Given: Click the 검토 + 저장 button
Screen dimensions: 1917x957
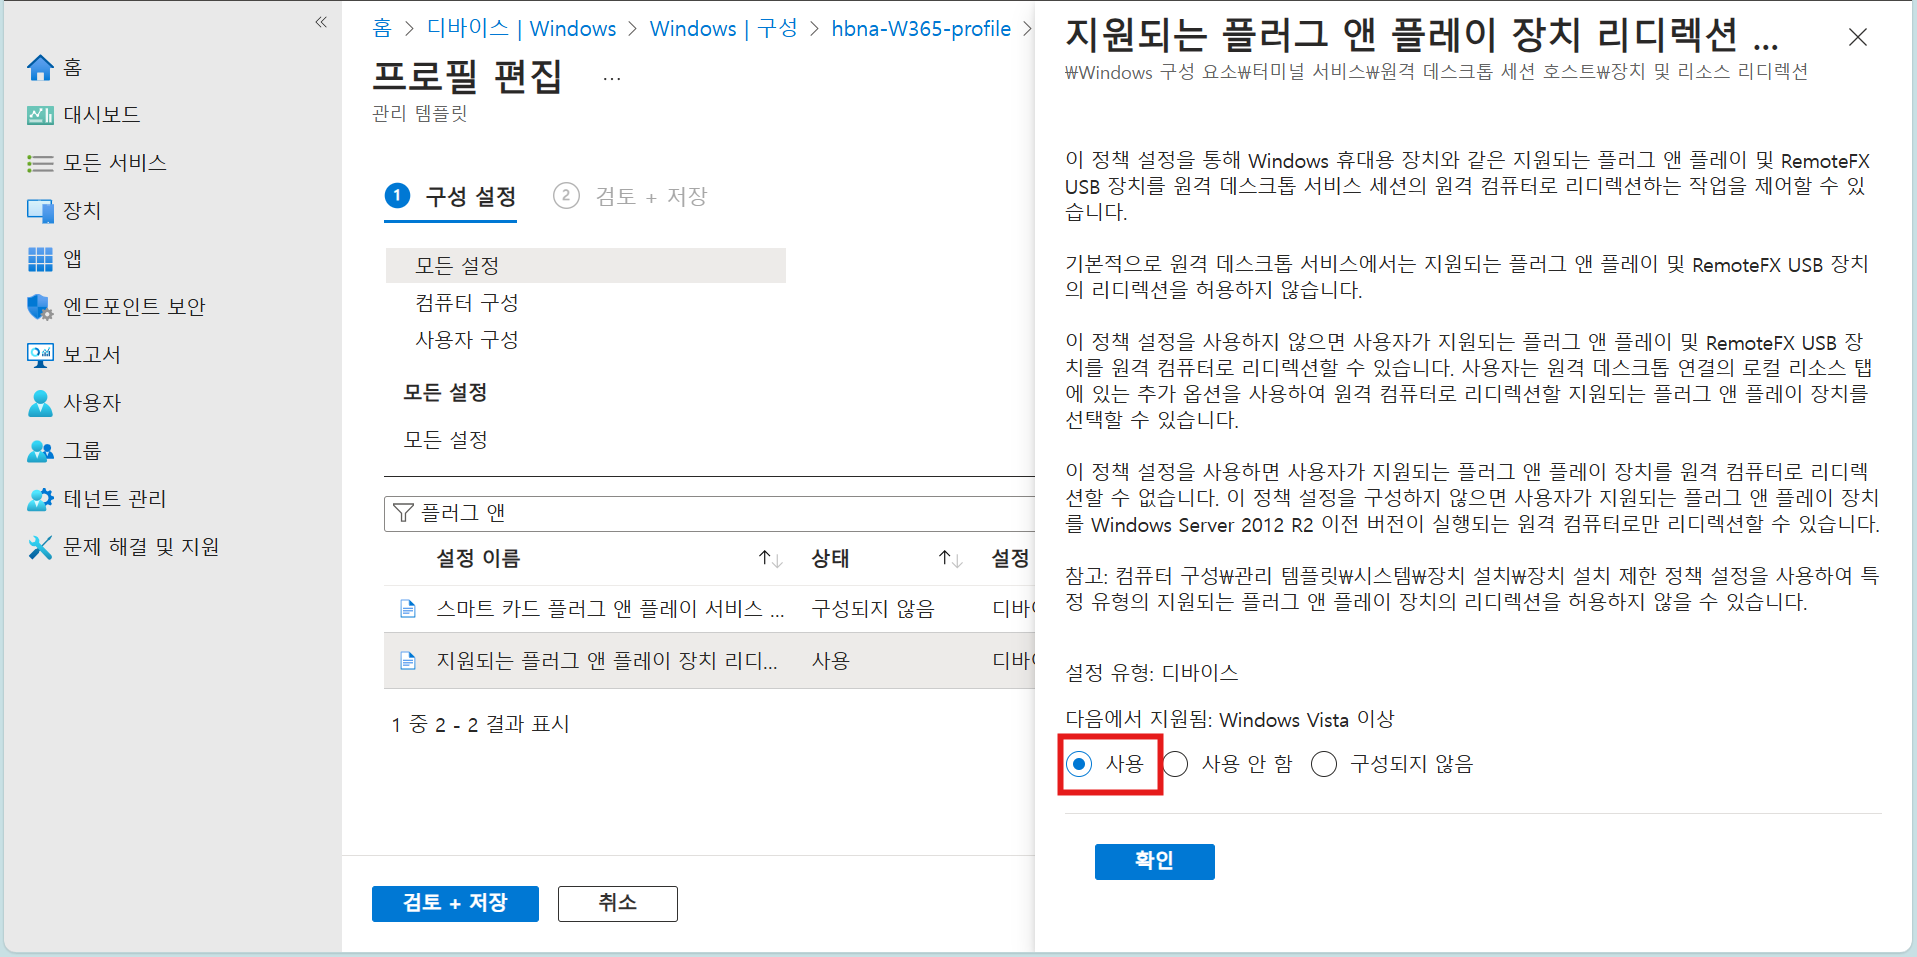Looking at the screenshot, I should pos(455,903).
